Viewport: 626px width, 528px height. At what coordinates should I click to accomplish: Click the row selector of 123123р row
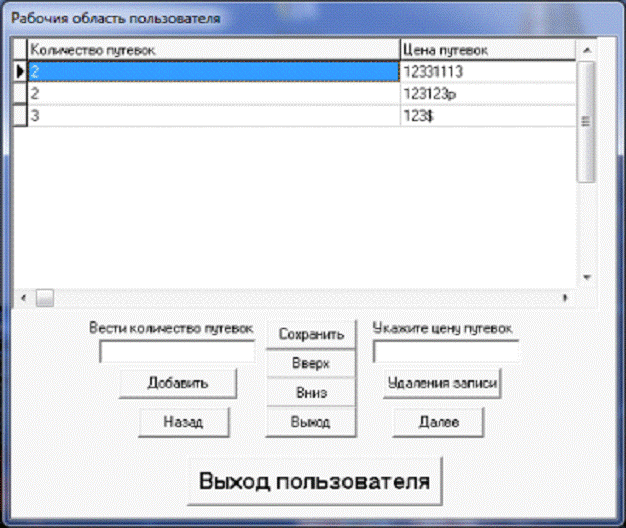tap(20, 94)
